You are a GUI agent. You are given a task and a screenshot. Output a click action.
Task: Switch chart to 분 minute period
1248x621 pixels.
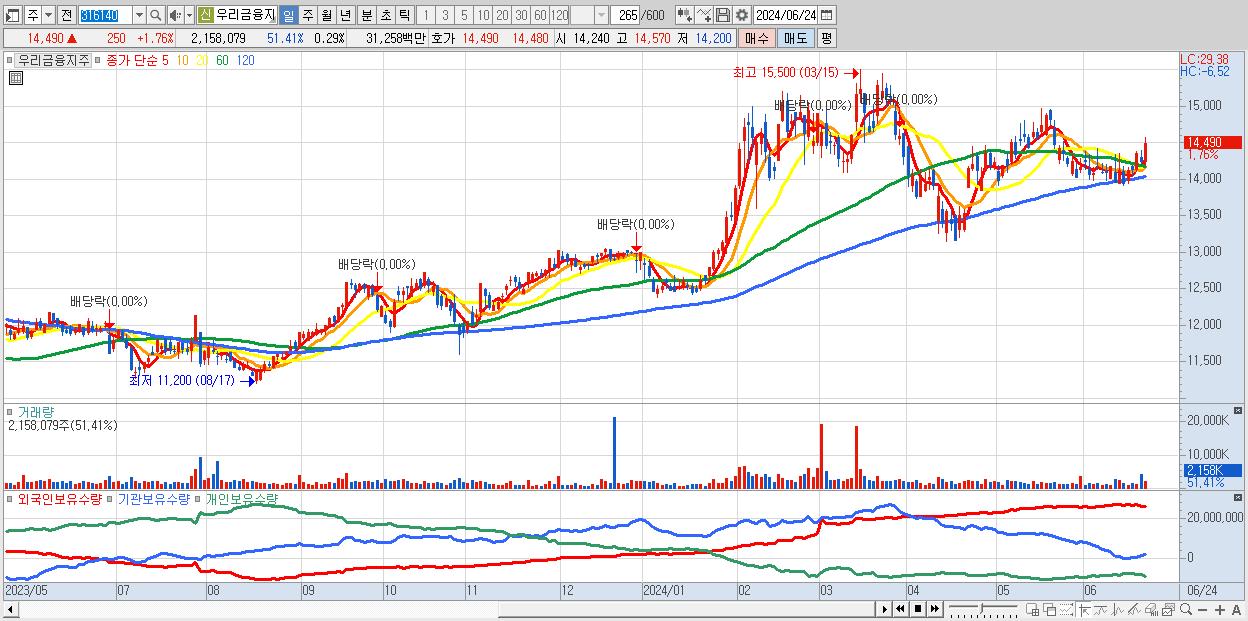[x=367, y=15]
